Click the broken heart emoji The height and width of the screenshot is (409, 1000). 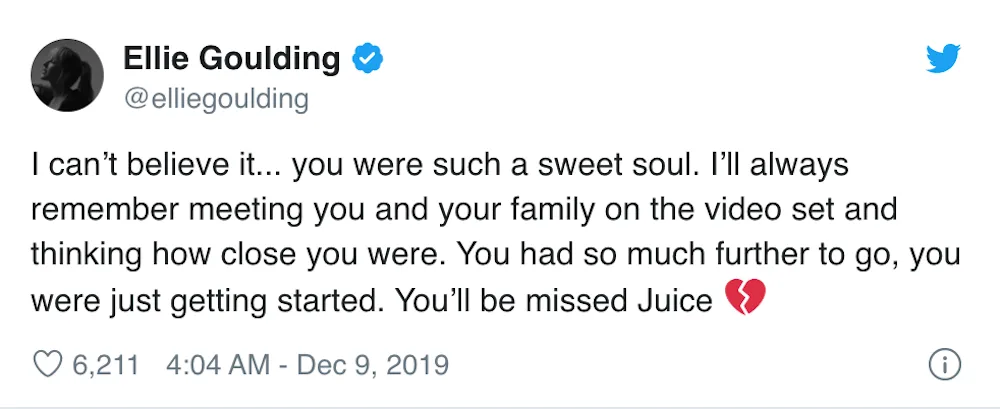pyautogui.click(x=744, y=299)
